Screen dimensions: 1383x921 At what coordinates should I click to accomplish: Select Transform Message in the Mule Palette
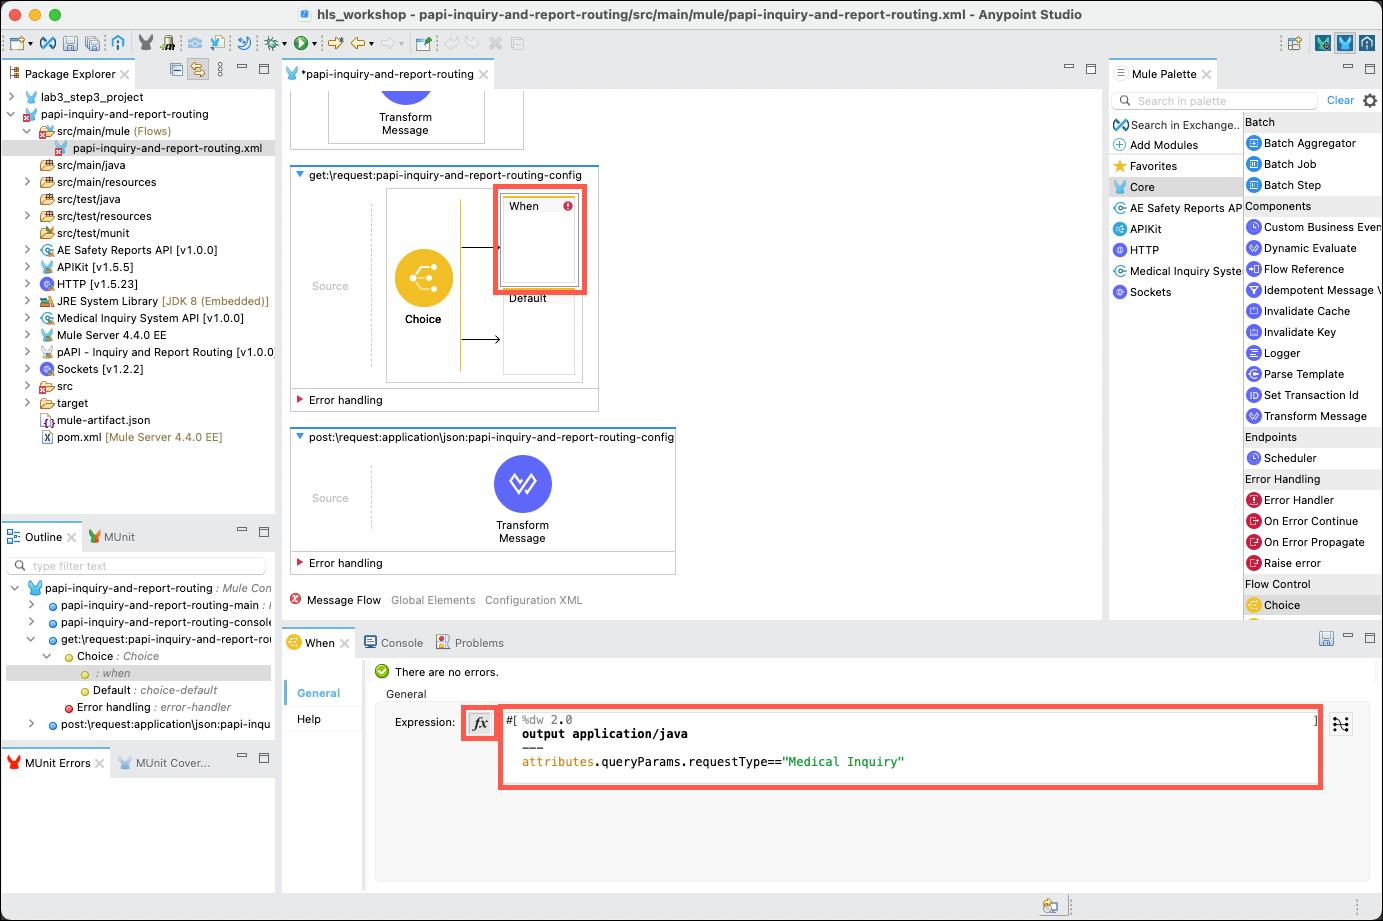coord(1306,416)
